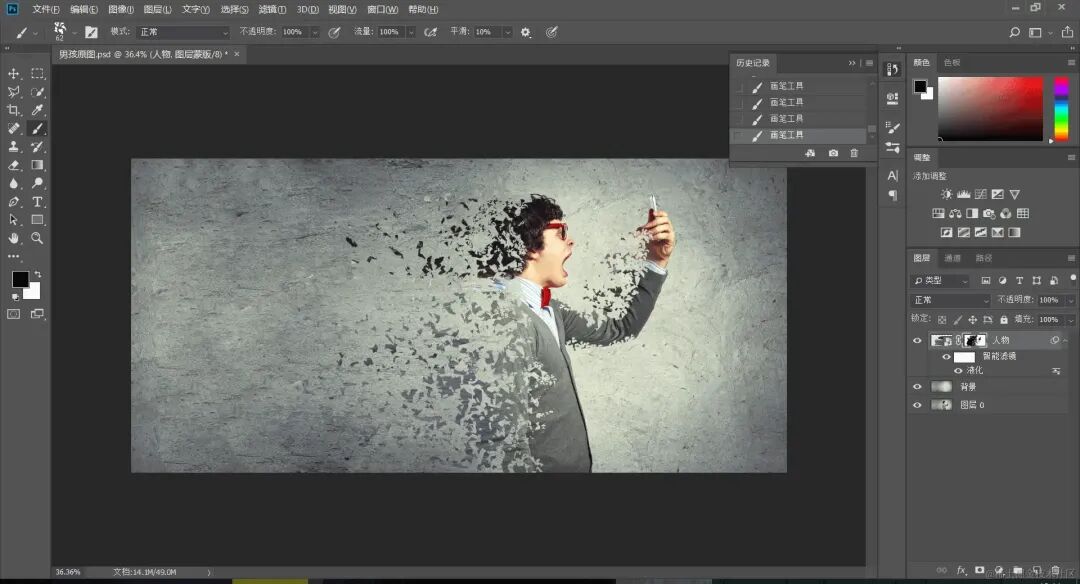
Task: Click the rainbow hue slider strip
Action: point(1061,109)
